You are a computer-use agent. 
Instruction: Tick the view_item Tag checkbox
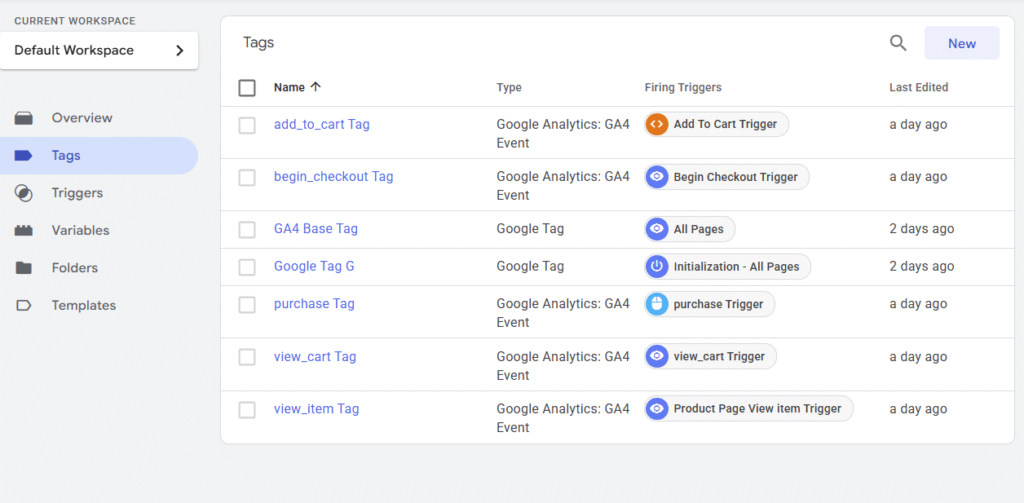click(x=247, y=409)
